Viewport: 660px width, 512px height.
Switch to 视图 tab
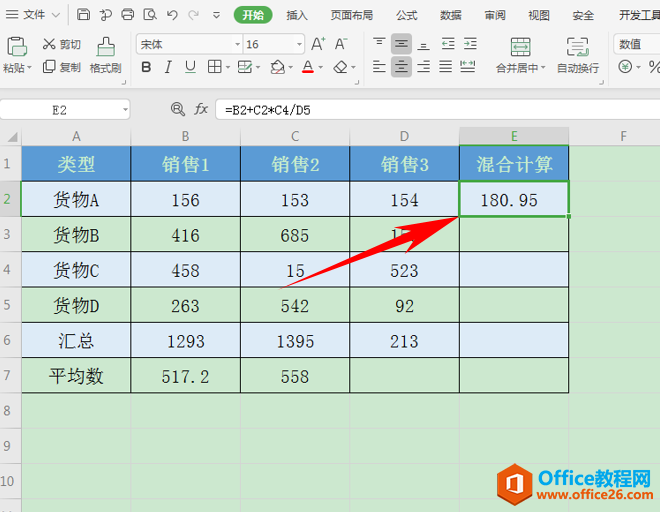click(x=539, y=16)
